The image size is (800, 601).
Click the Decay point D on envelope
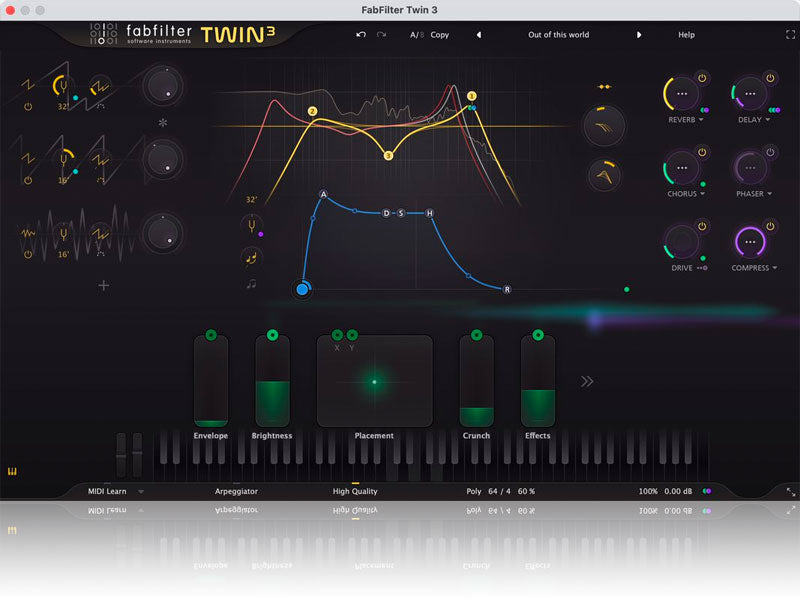(386, 213)
